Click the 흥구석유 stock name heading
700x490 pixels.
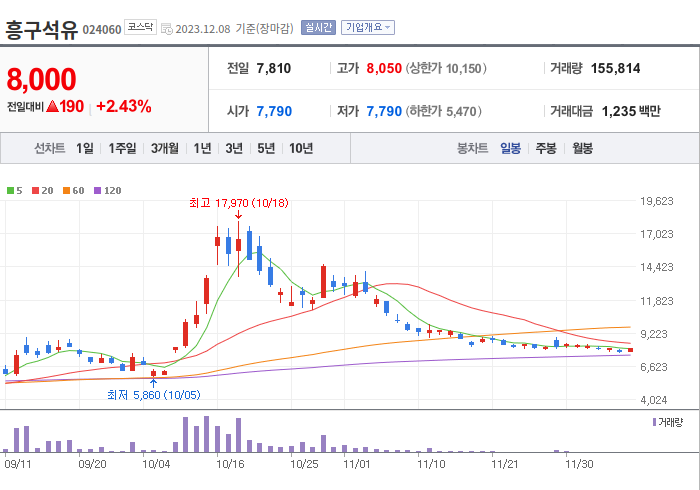pyautogui.click(x=42, y=30)
